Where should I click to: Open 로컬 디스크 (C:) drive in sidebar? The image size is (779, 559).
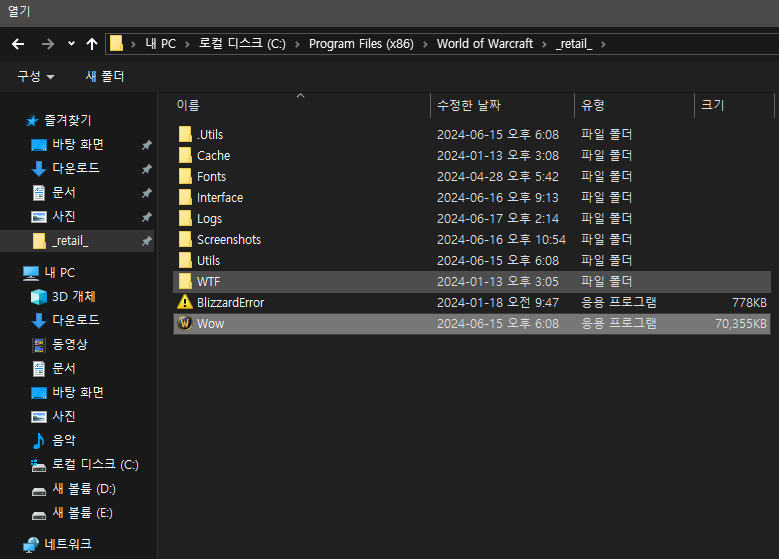click(85, 465)
